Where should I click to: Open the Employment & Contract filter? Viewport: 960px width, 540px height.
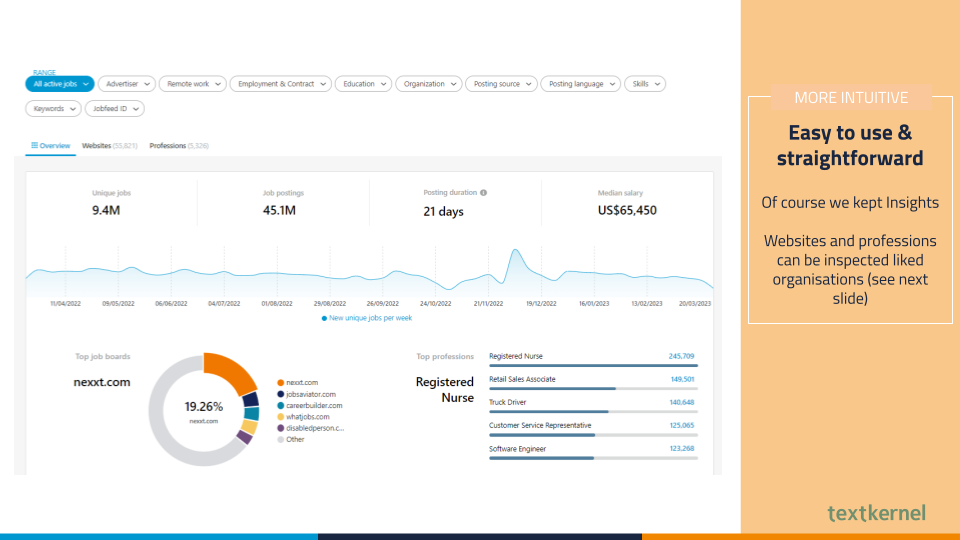[280, 84]
